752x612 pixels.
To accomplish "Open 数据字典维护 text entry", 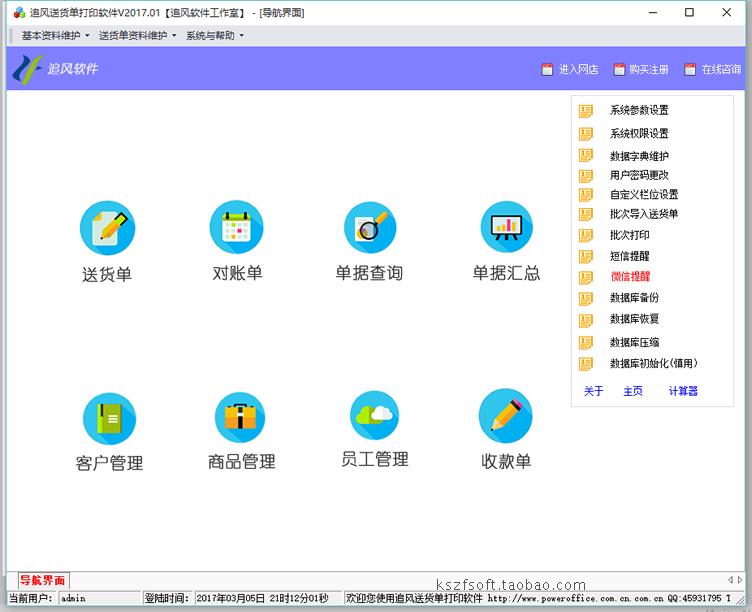I will (639, 156).
